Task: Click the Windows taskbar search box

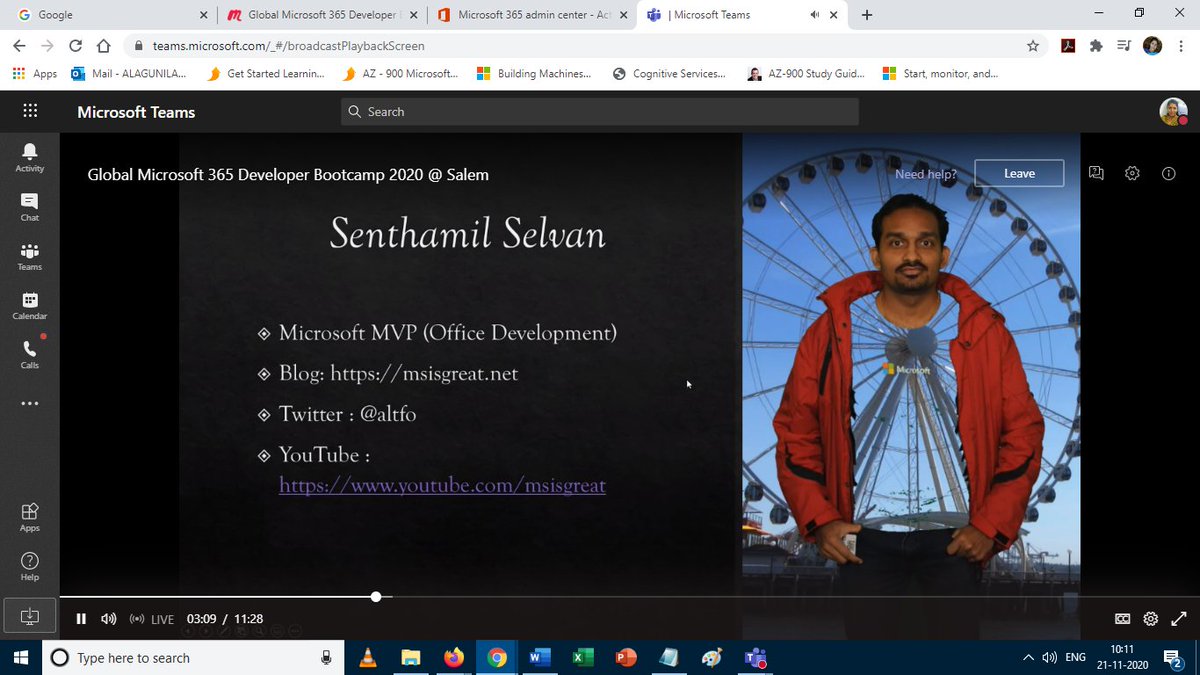Action: 192,657
